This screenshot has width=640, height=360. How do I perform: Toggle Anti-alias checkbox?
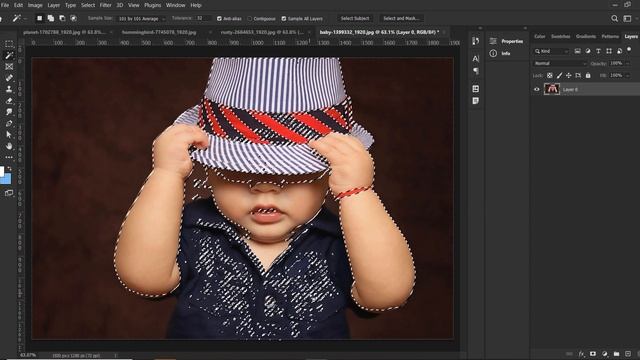click(x=219, y=19)
